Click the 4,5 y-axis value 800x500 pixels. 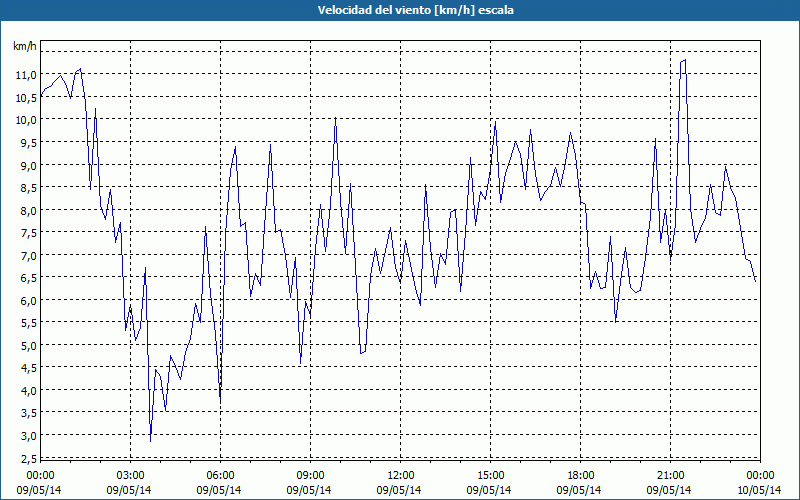[28, 368]
